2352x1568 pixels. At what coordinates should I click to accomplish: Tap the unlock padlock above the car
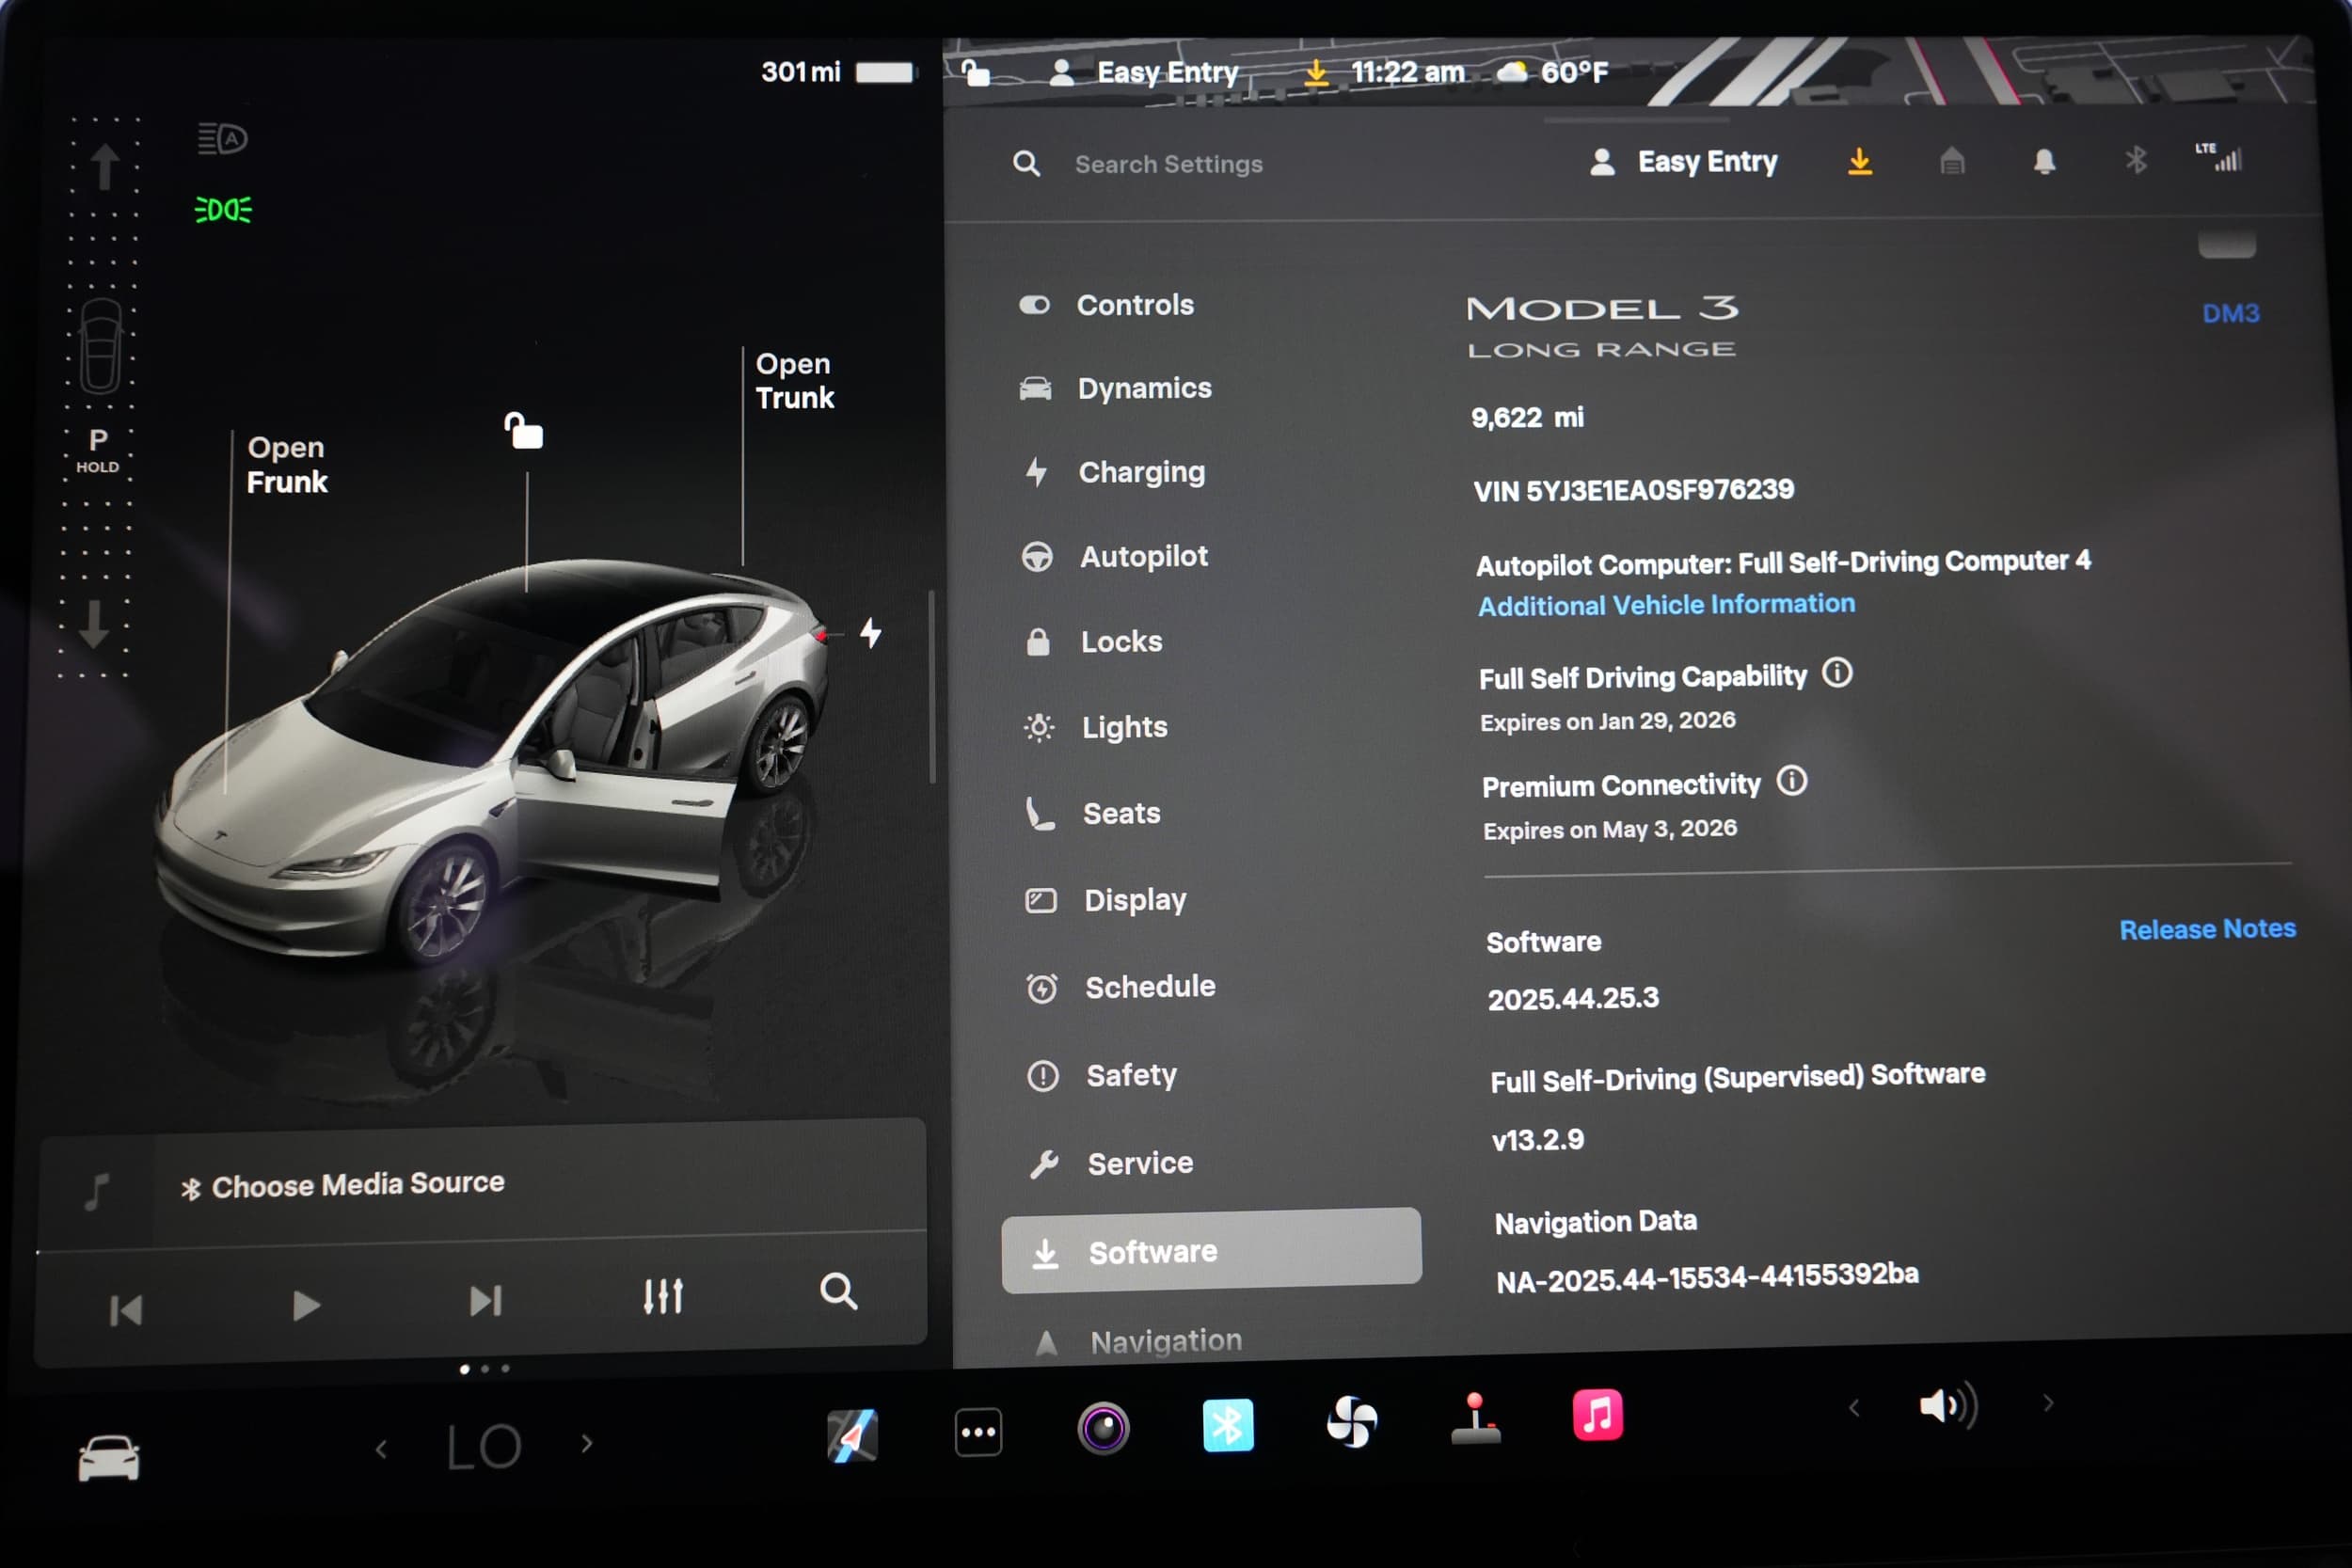pyautogui.click(x=524, y=430)
